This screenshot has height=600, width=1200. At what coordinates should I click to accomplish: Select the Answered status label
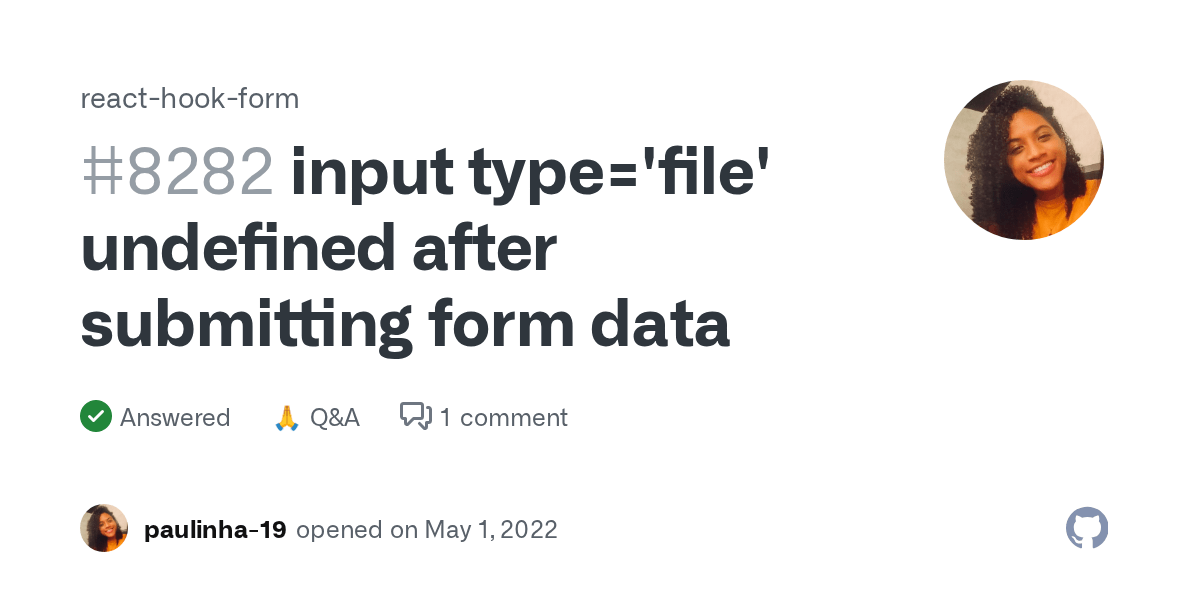click(x=175, y=417)
